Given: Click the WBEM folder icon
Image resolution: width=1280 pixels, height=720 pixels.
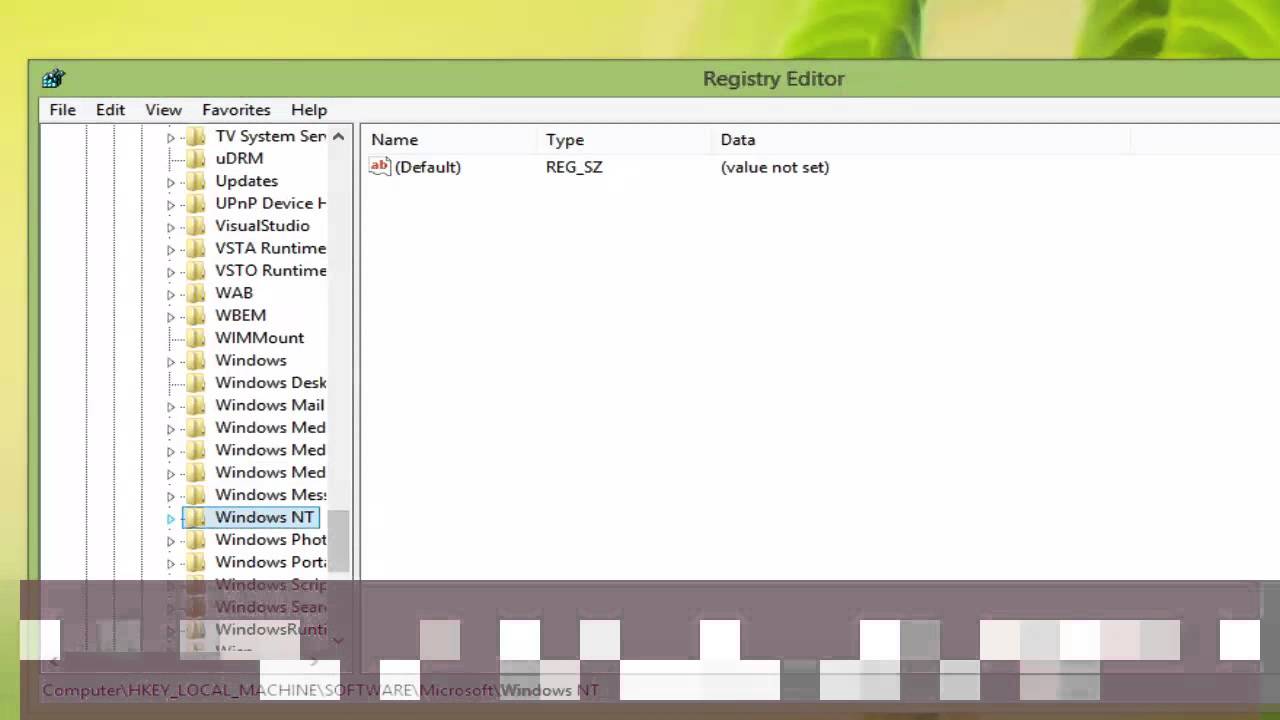Looking at the screenshot, I should point(196,315).
